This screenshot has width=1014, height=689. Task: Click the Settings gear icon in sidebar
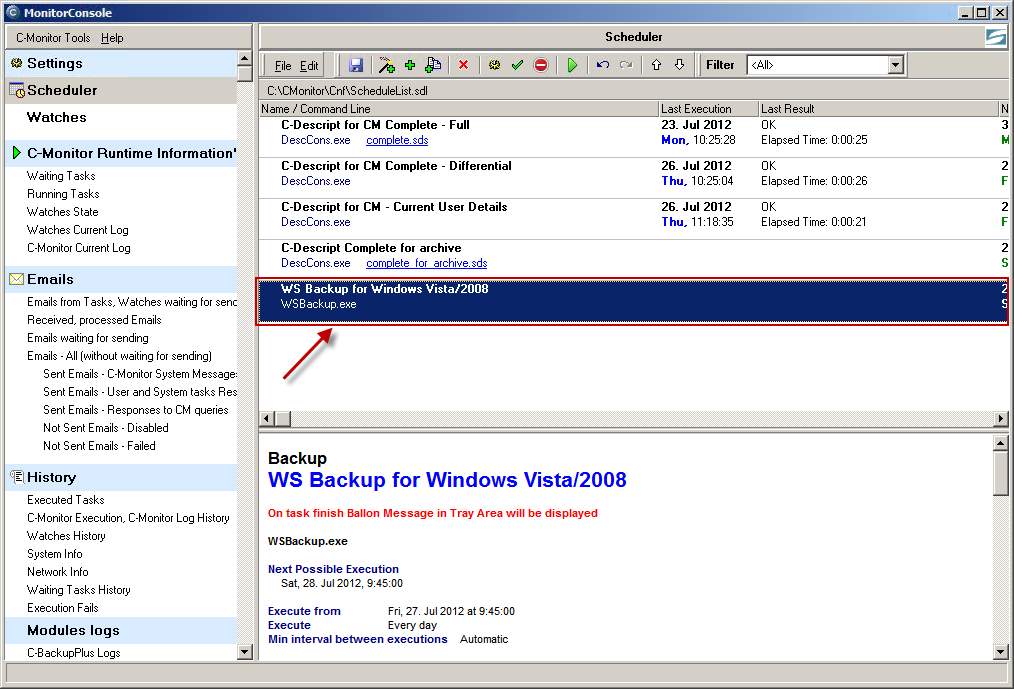coord(17,63)
